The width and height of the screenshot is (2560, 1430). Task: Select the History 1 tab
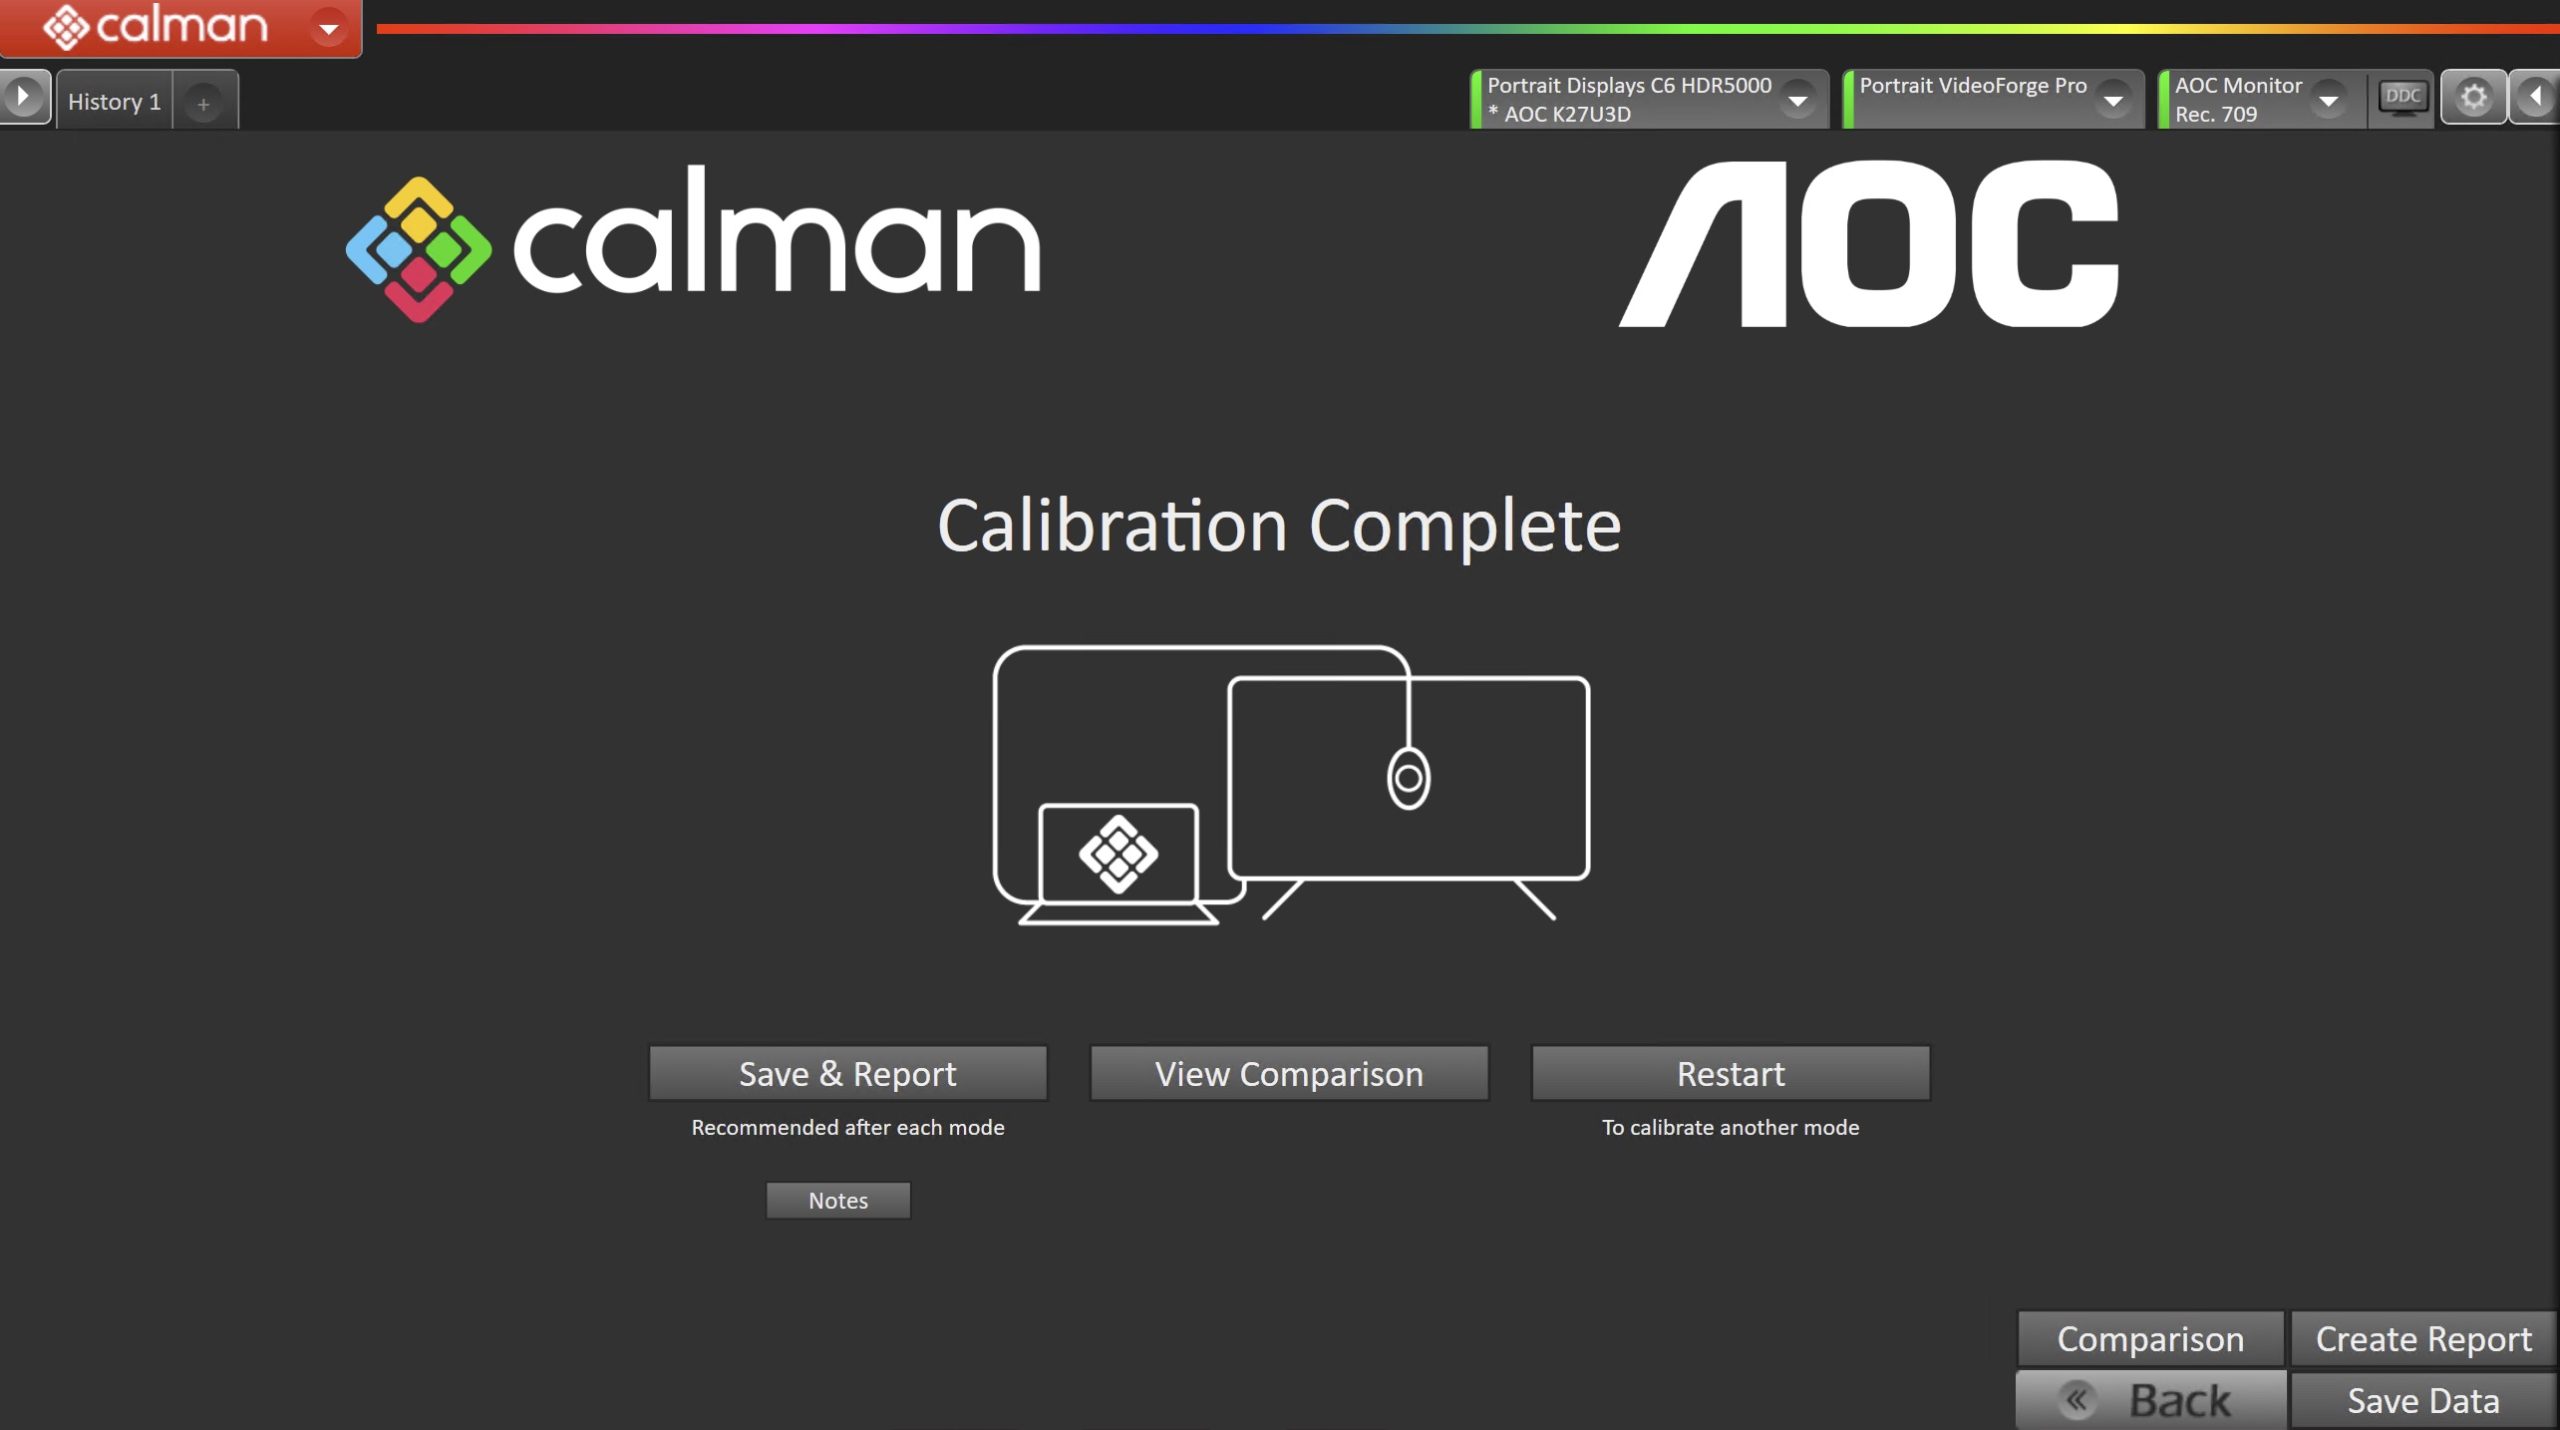(114, 101)
